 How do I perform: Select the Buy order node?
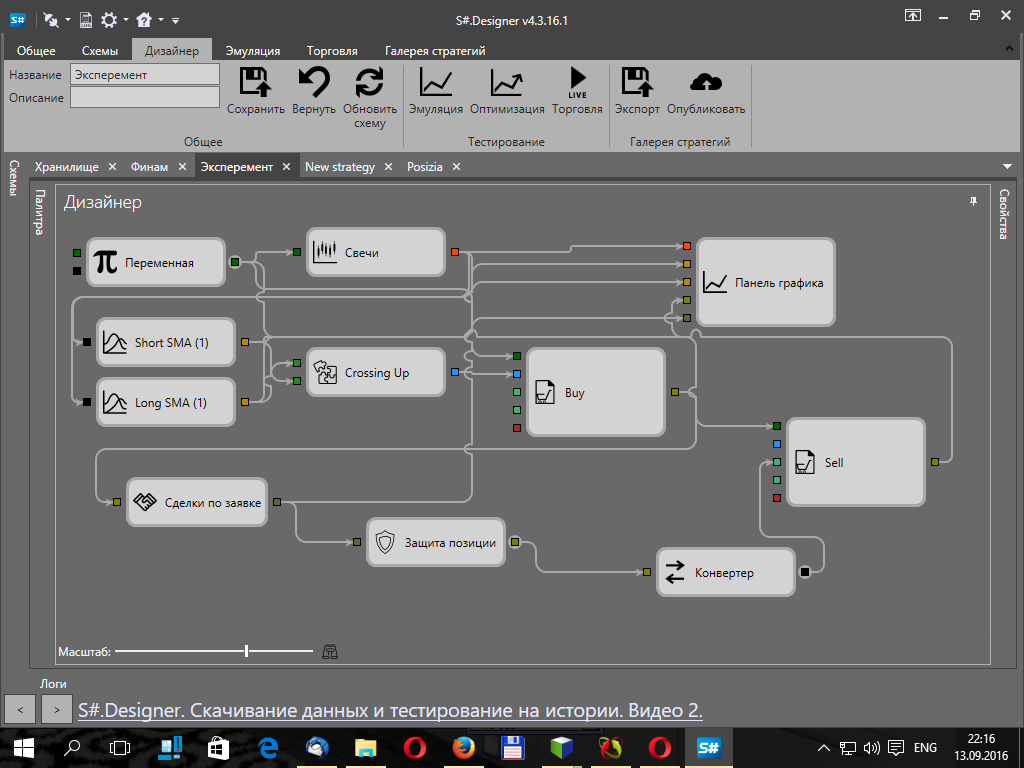(x=596, y=392)
